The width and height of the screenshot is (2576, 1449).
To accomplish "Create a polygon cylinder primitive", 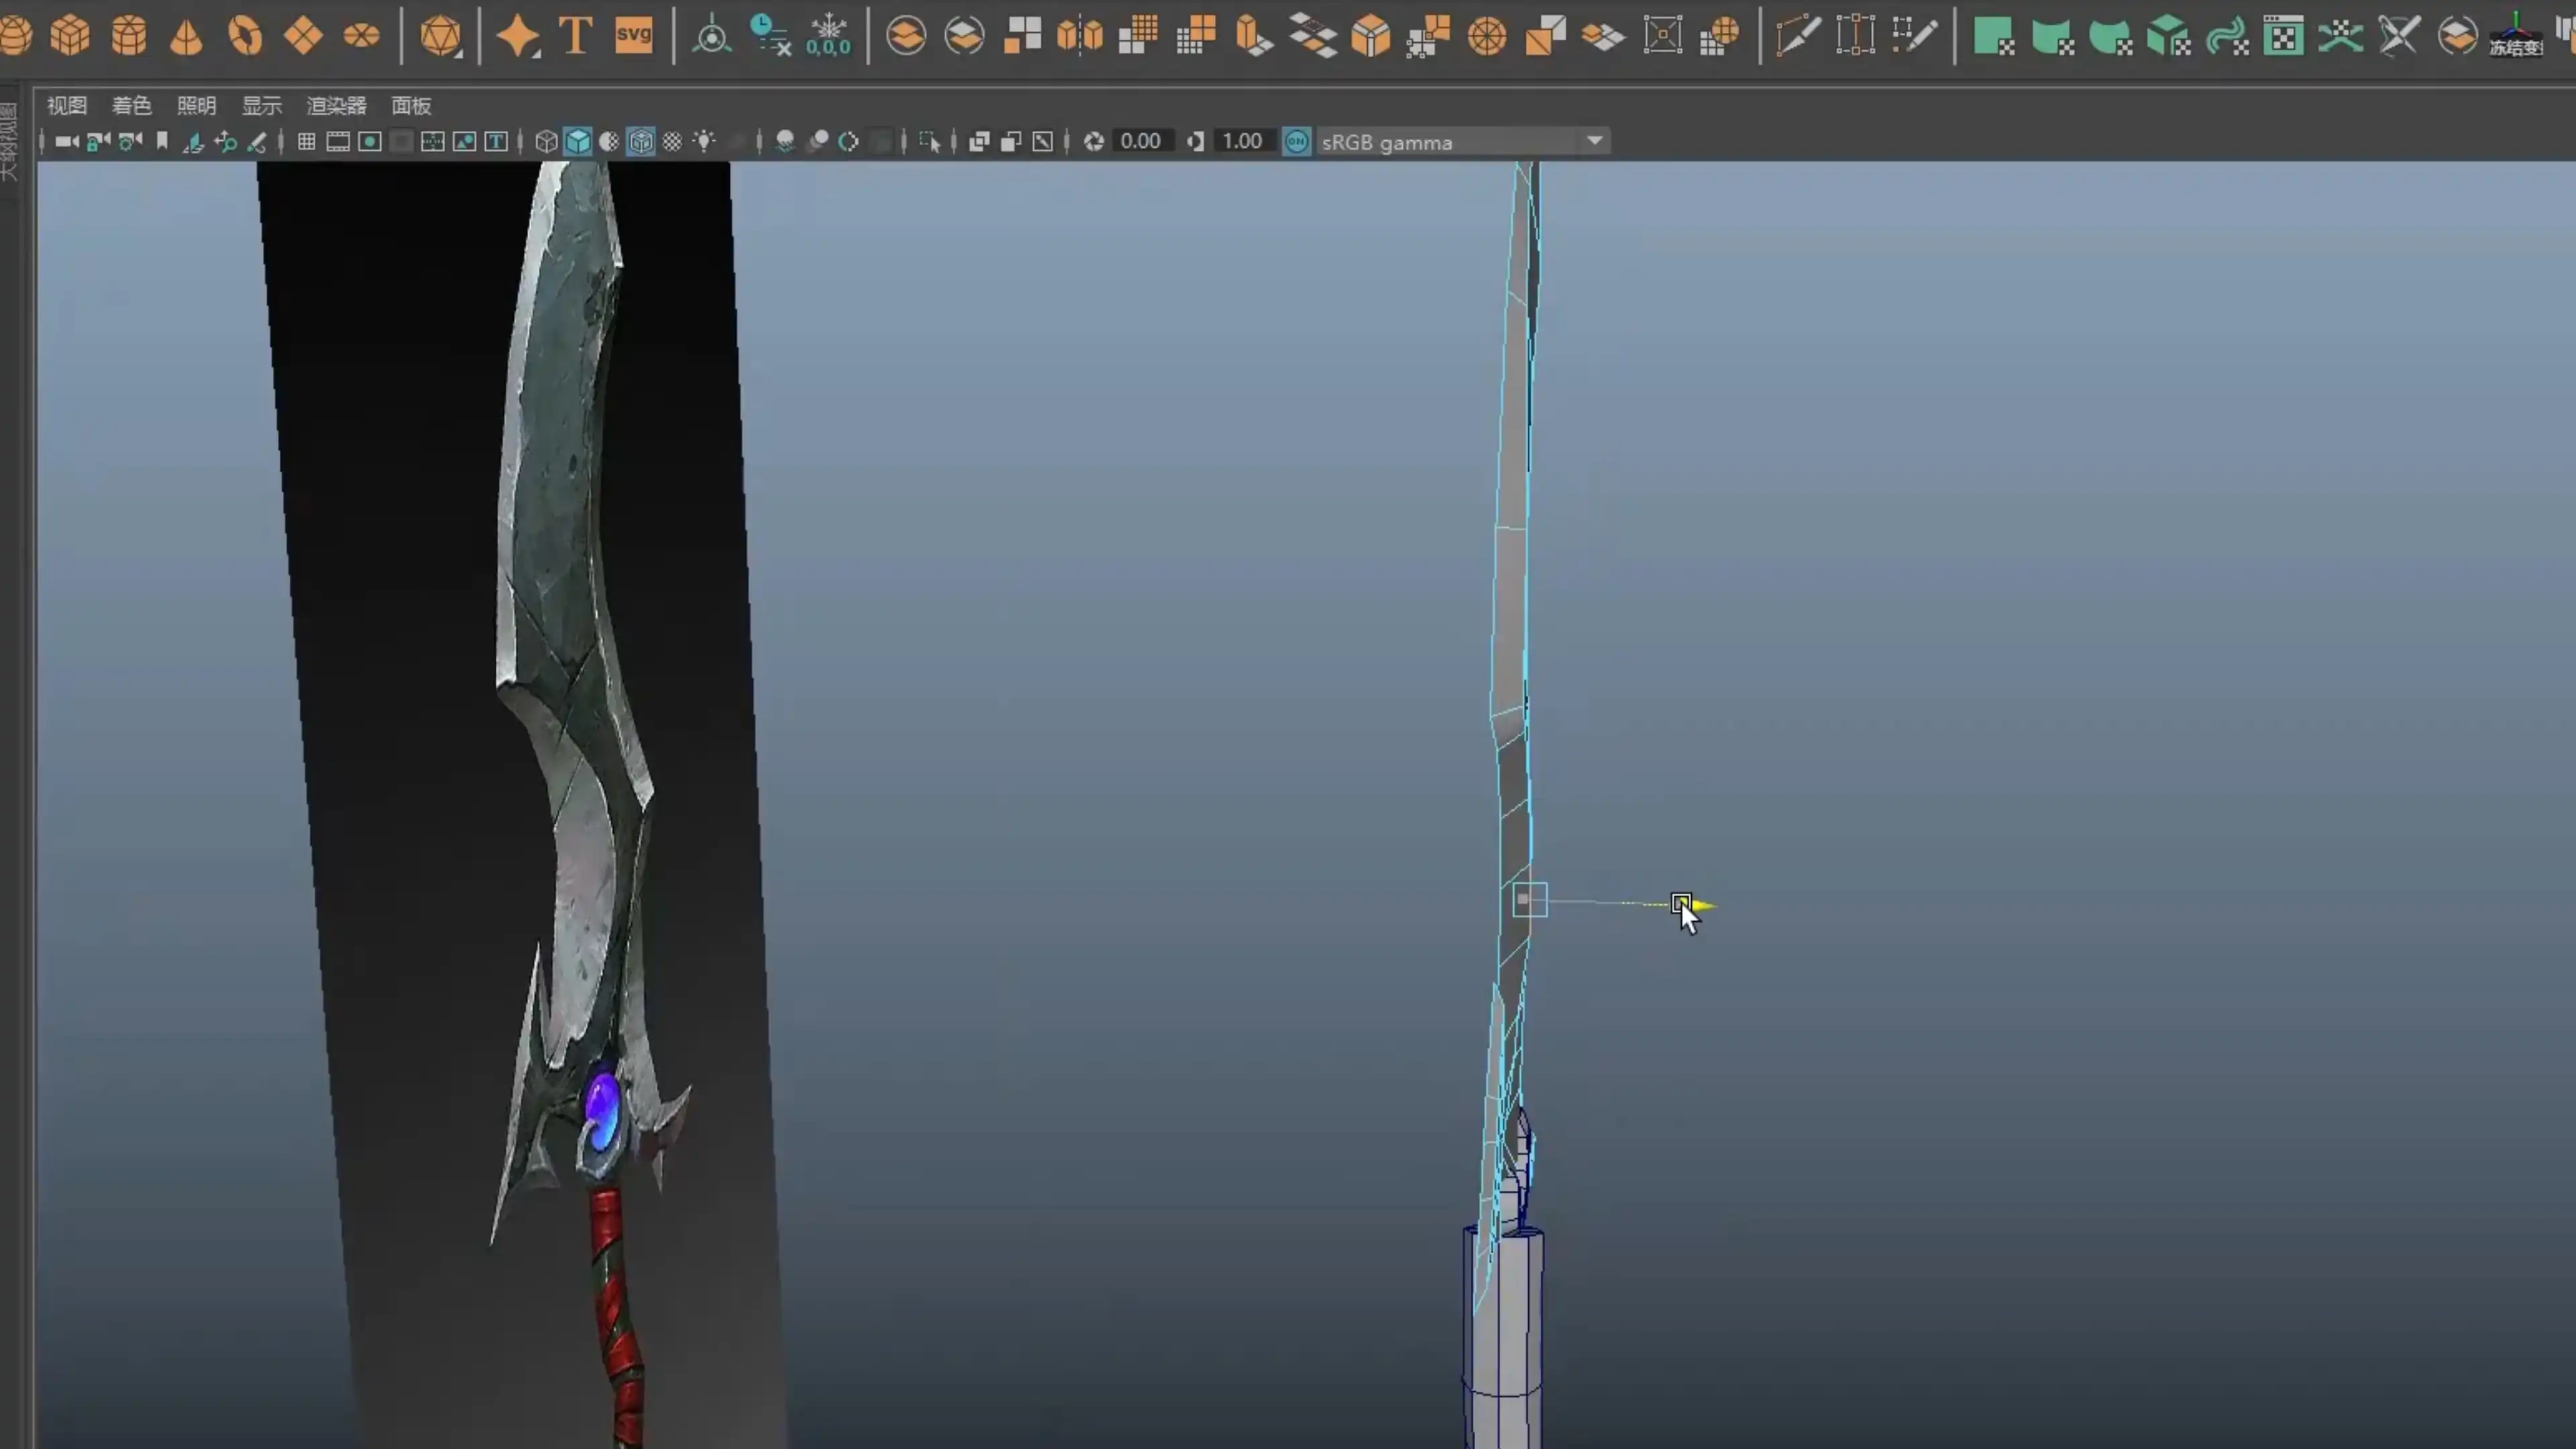I will pos(128,36).
